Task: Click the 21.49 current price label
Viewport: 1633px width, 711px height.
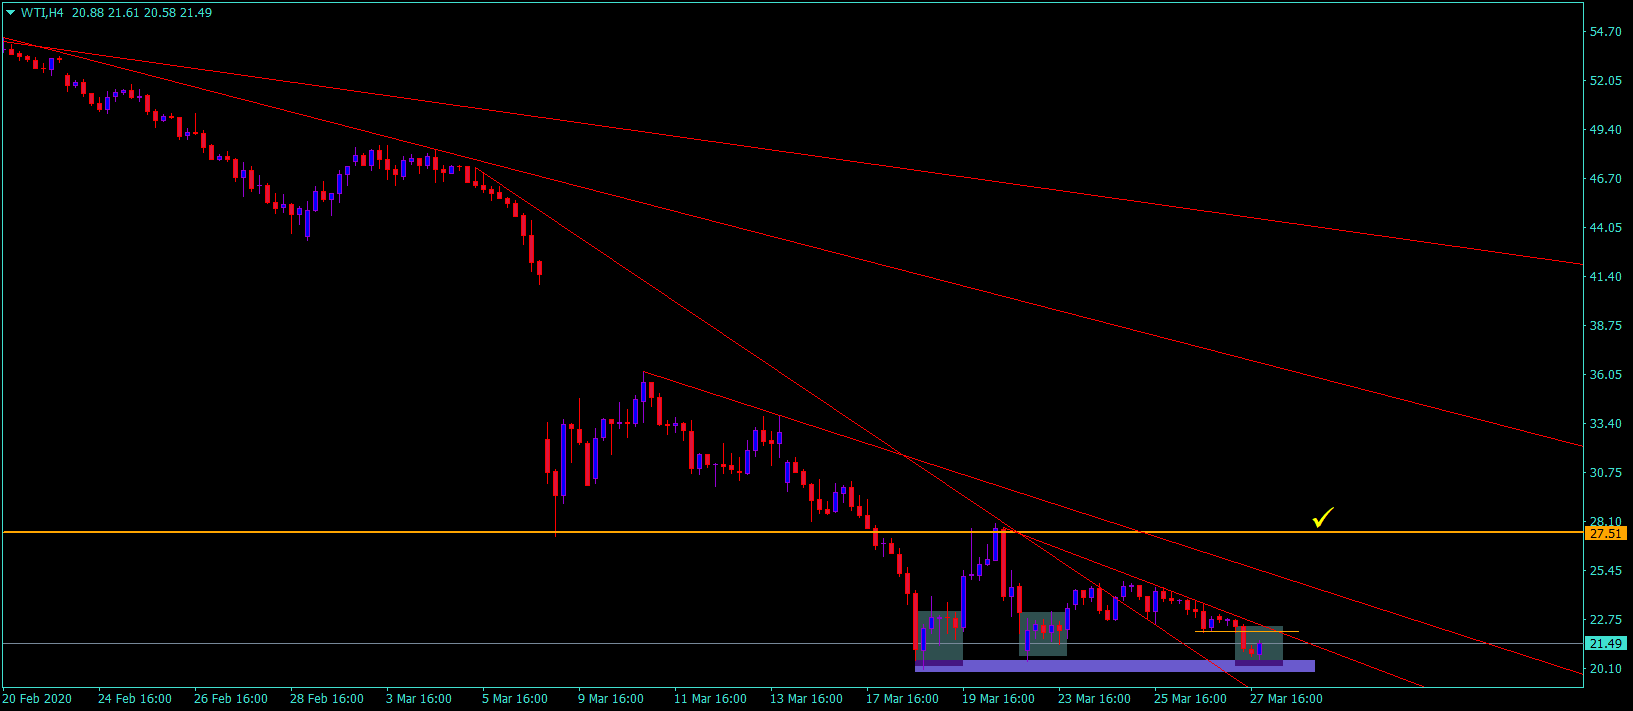Action: pyautogui.click(x=1605, y=644)
